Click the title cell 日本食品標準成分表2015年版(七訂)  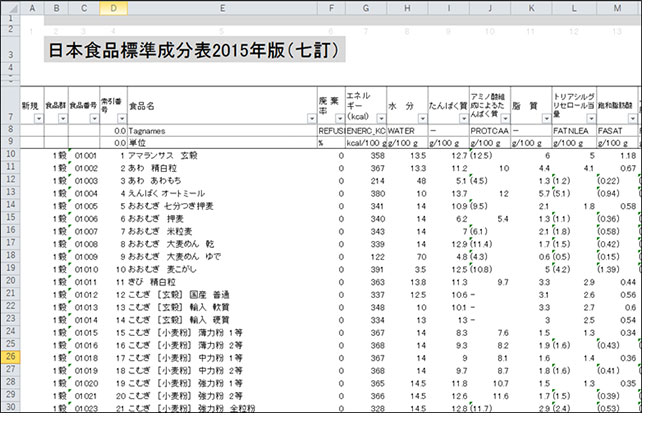click(194, 50)
